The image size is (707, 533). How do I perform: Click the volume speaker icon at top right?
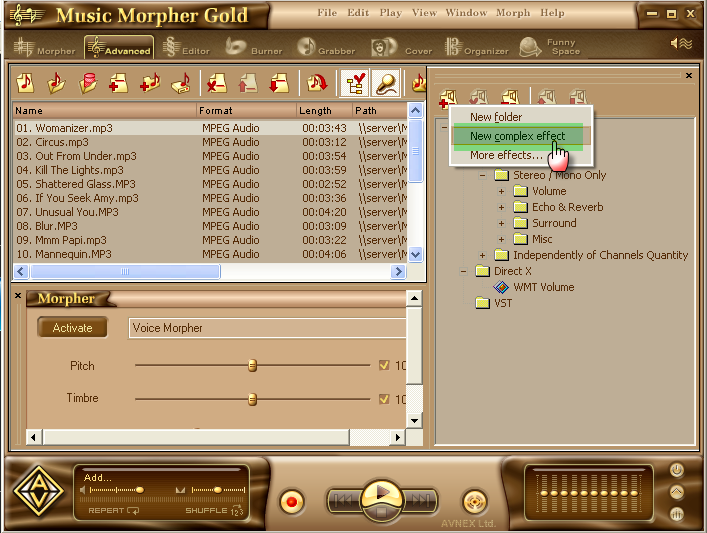pyautogui.click(x=681, y=44)
